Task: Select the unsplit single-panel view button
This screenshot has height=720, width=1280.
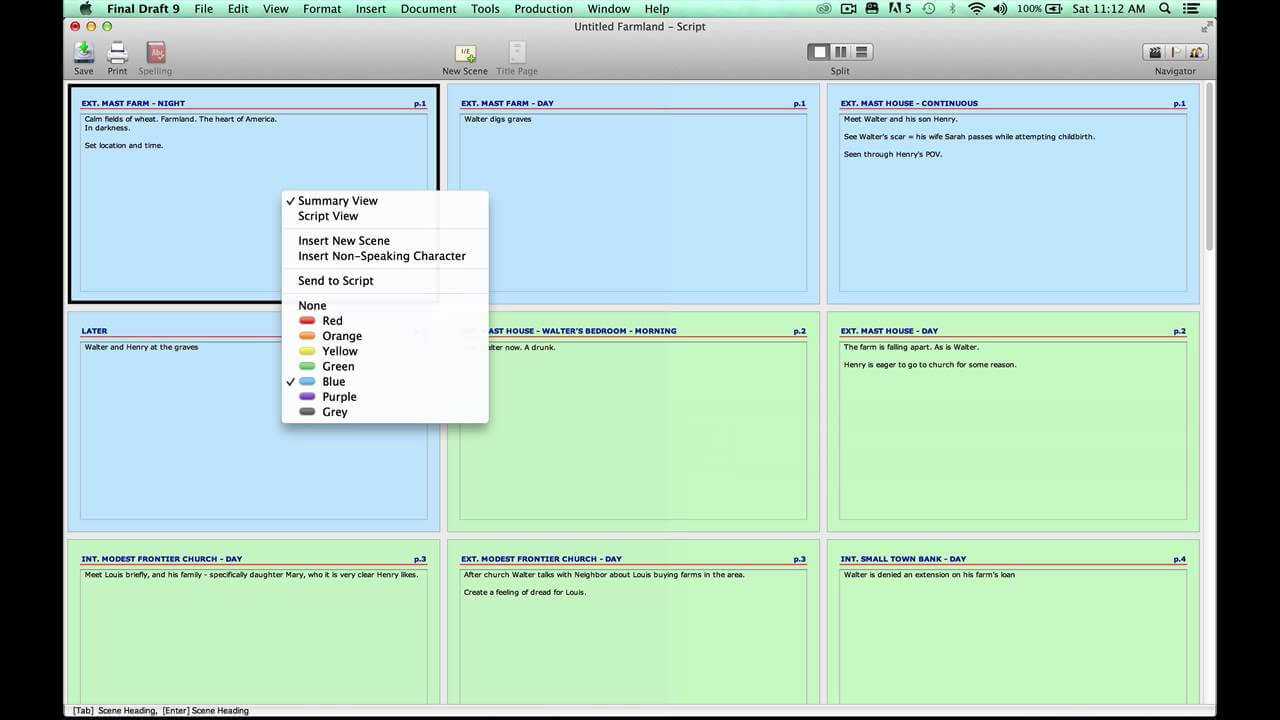Action: (819, 52)
